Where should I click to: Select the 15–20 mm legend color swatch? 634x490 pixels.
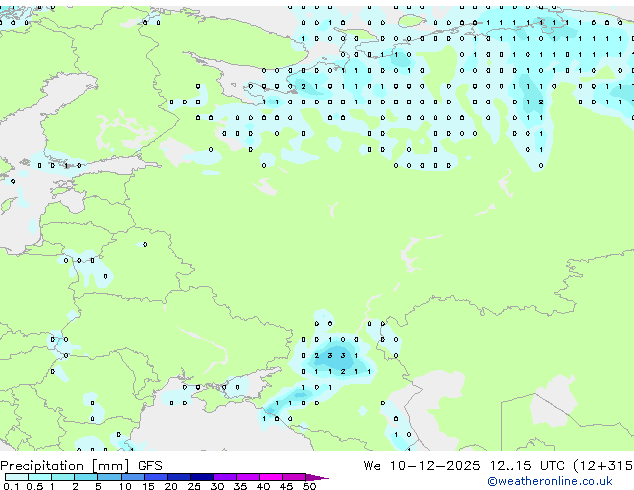point(156,477)
